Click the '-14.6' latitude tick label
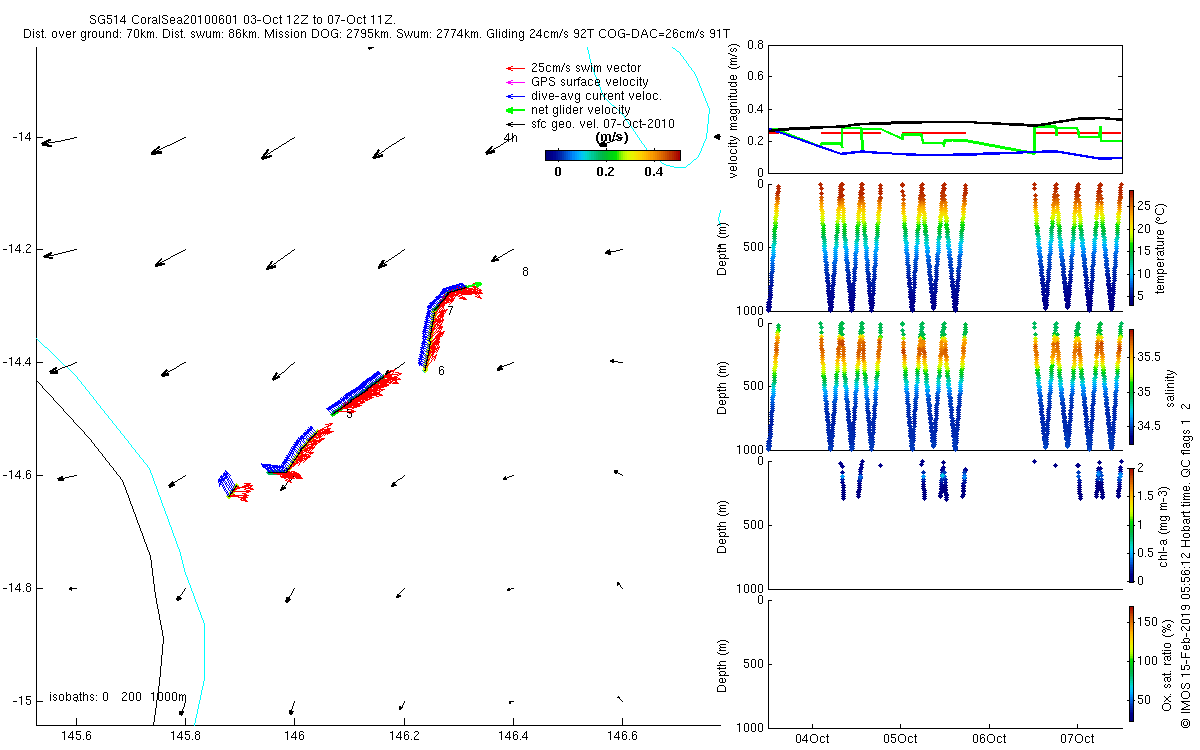The image size is (1200, 750). coord(17,475)
